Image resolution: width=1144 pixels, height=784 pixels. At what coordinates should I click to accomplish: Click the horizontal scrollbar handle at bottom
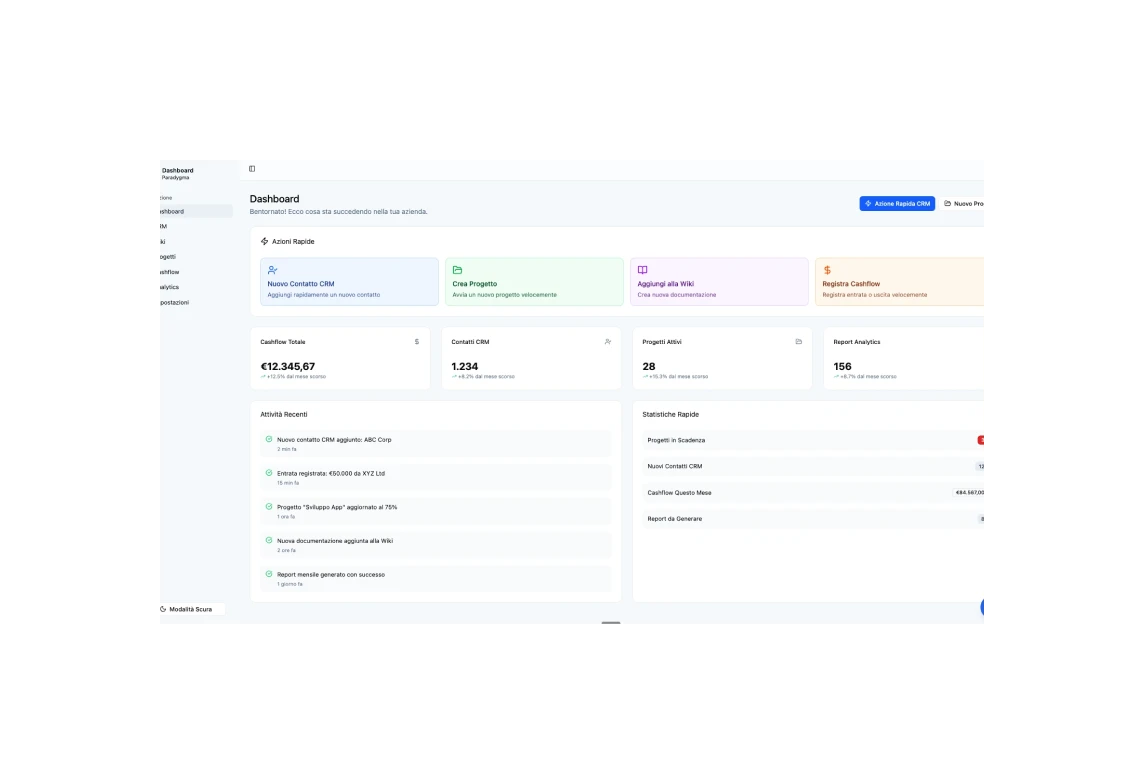coord(611,623)
